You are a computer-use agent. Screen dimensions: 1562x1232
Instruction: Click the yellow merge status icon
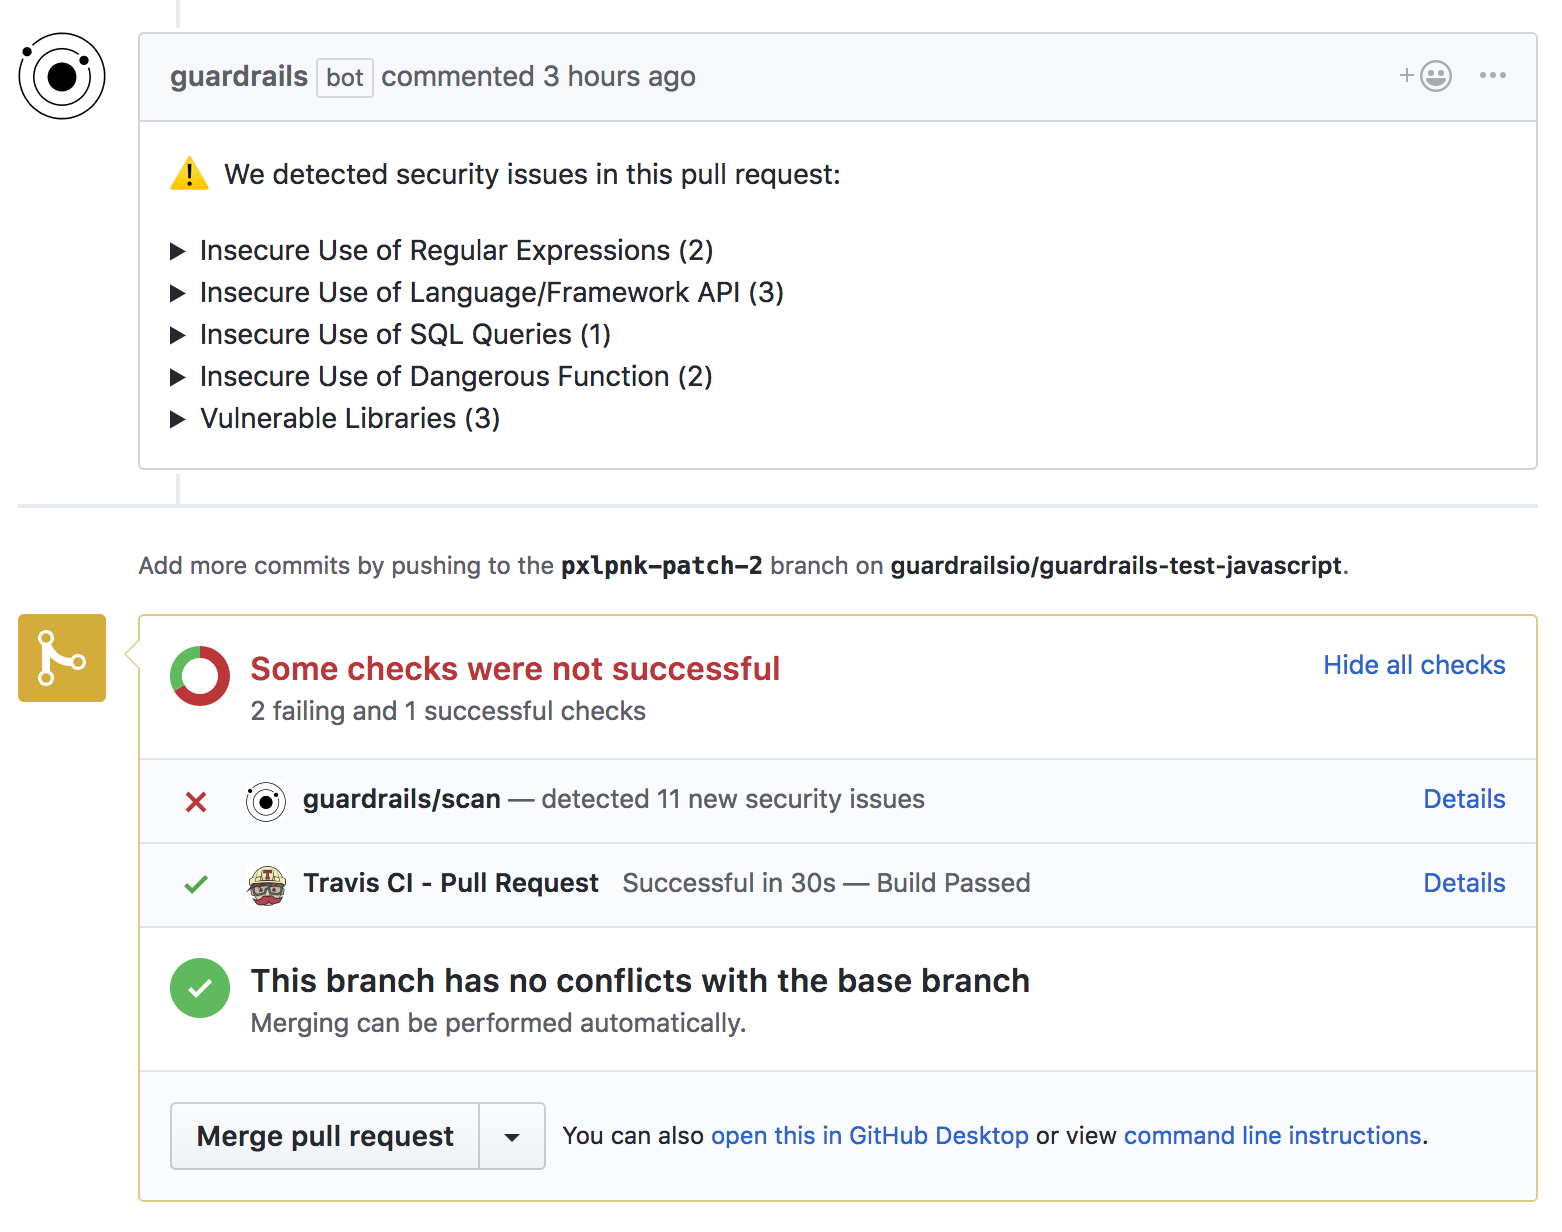pyautogui.click(x=62, y=658)
